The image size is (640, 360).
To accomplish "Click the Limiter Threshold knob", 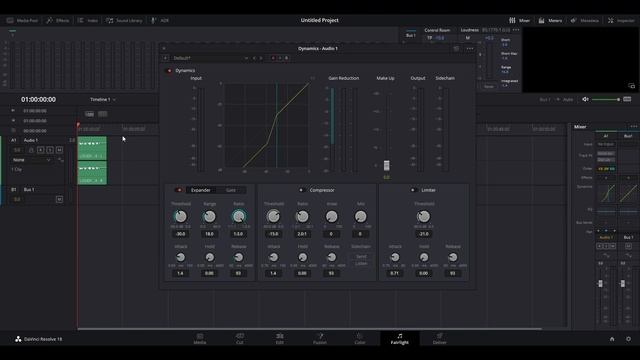I will point(424,216).
